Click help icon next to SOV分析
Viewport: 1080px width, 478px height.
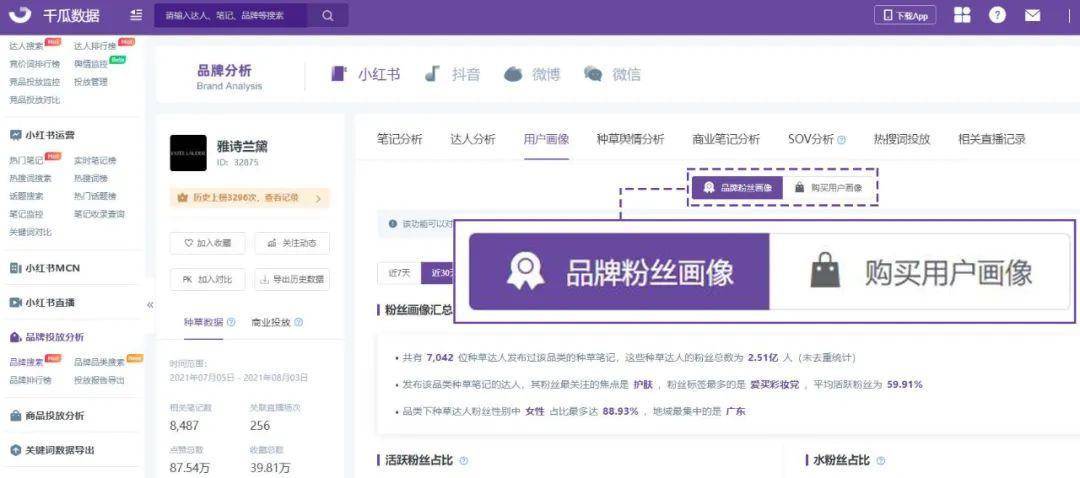[x=842, y=140]
